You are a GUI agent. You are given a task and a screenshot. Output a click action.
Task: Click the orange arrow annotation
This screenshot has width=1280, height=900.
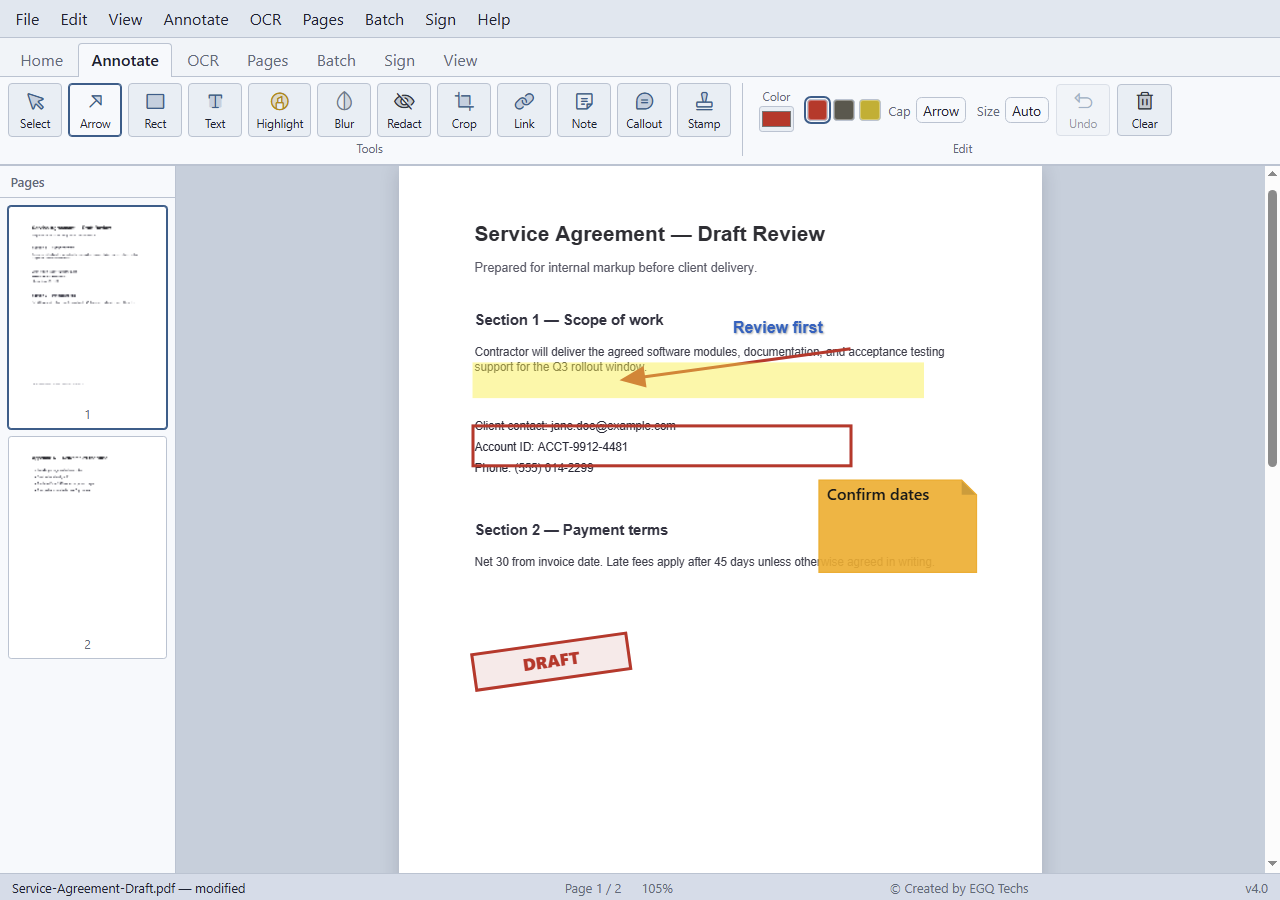click(x=735, y=365)
